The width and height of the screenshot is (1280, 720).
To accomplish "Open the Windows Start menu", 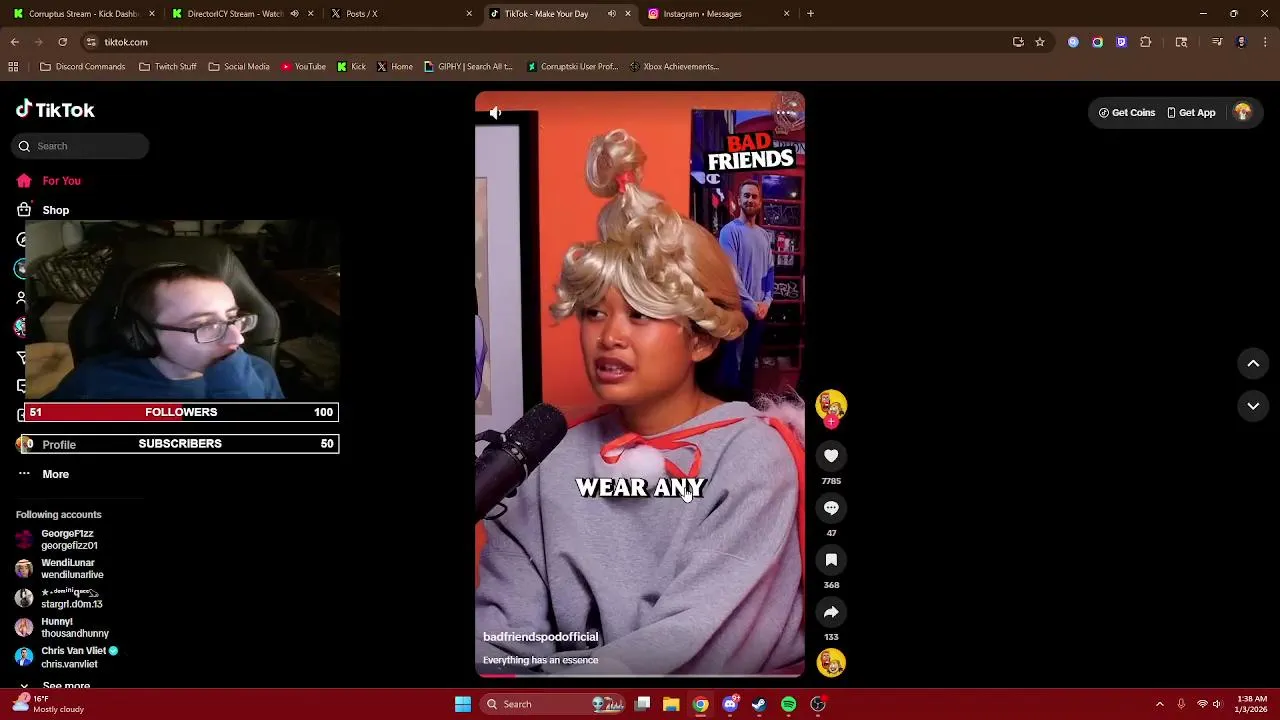I will 463,704.
